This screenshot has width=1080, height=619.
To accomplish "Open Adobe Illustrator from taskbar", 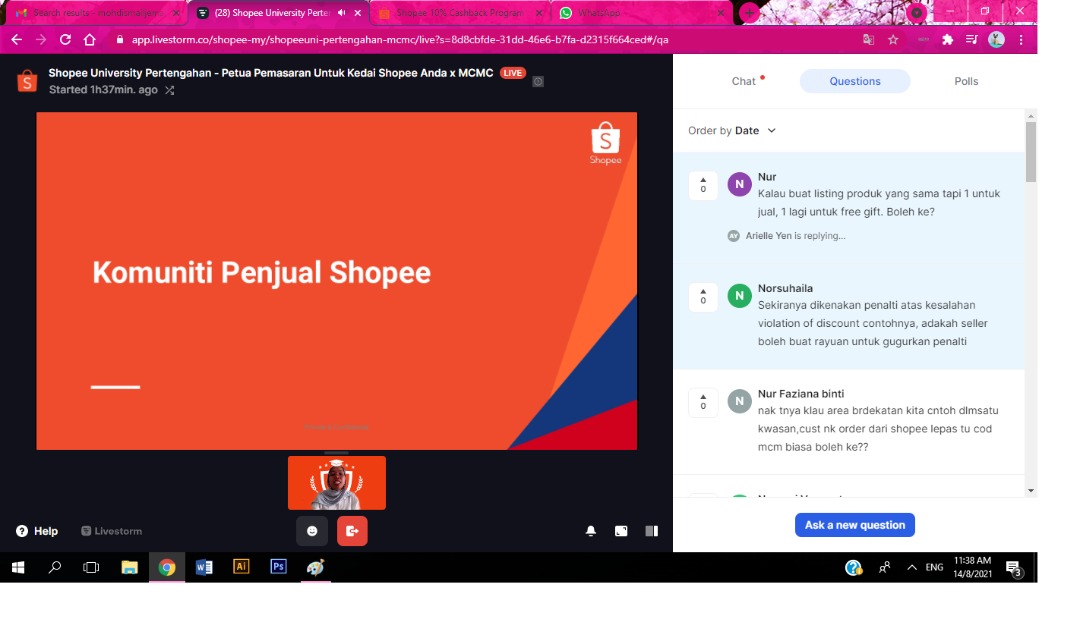I will tap(241, 567).
